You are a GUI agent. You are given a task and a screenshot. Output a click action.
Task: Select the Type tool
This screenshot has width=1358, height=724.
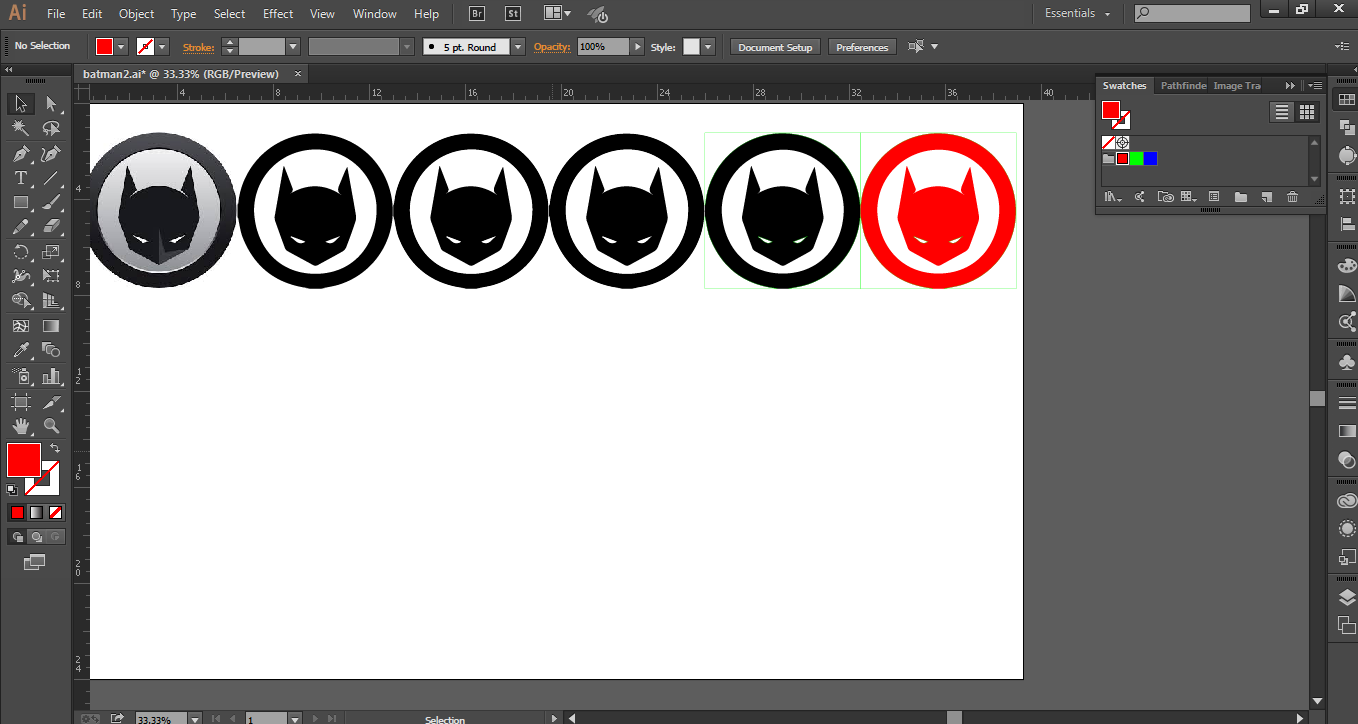[20, 177]
